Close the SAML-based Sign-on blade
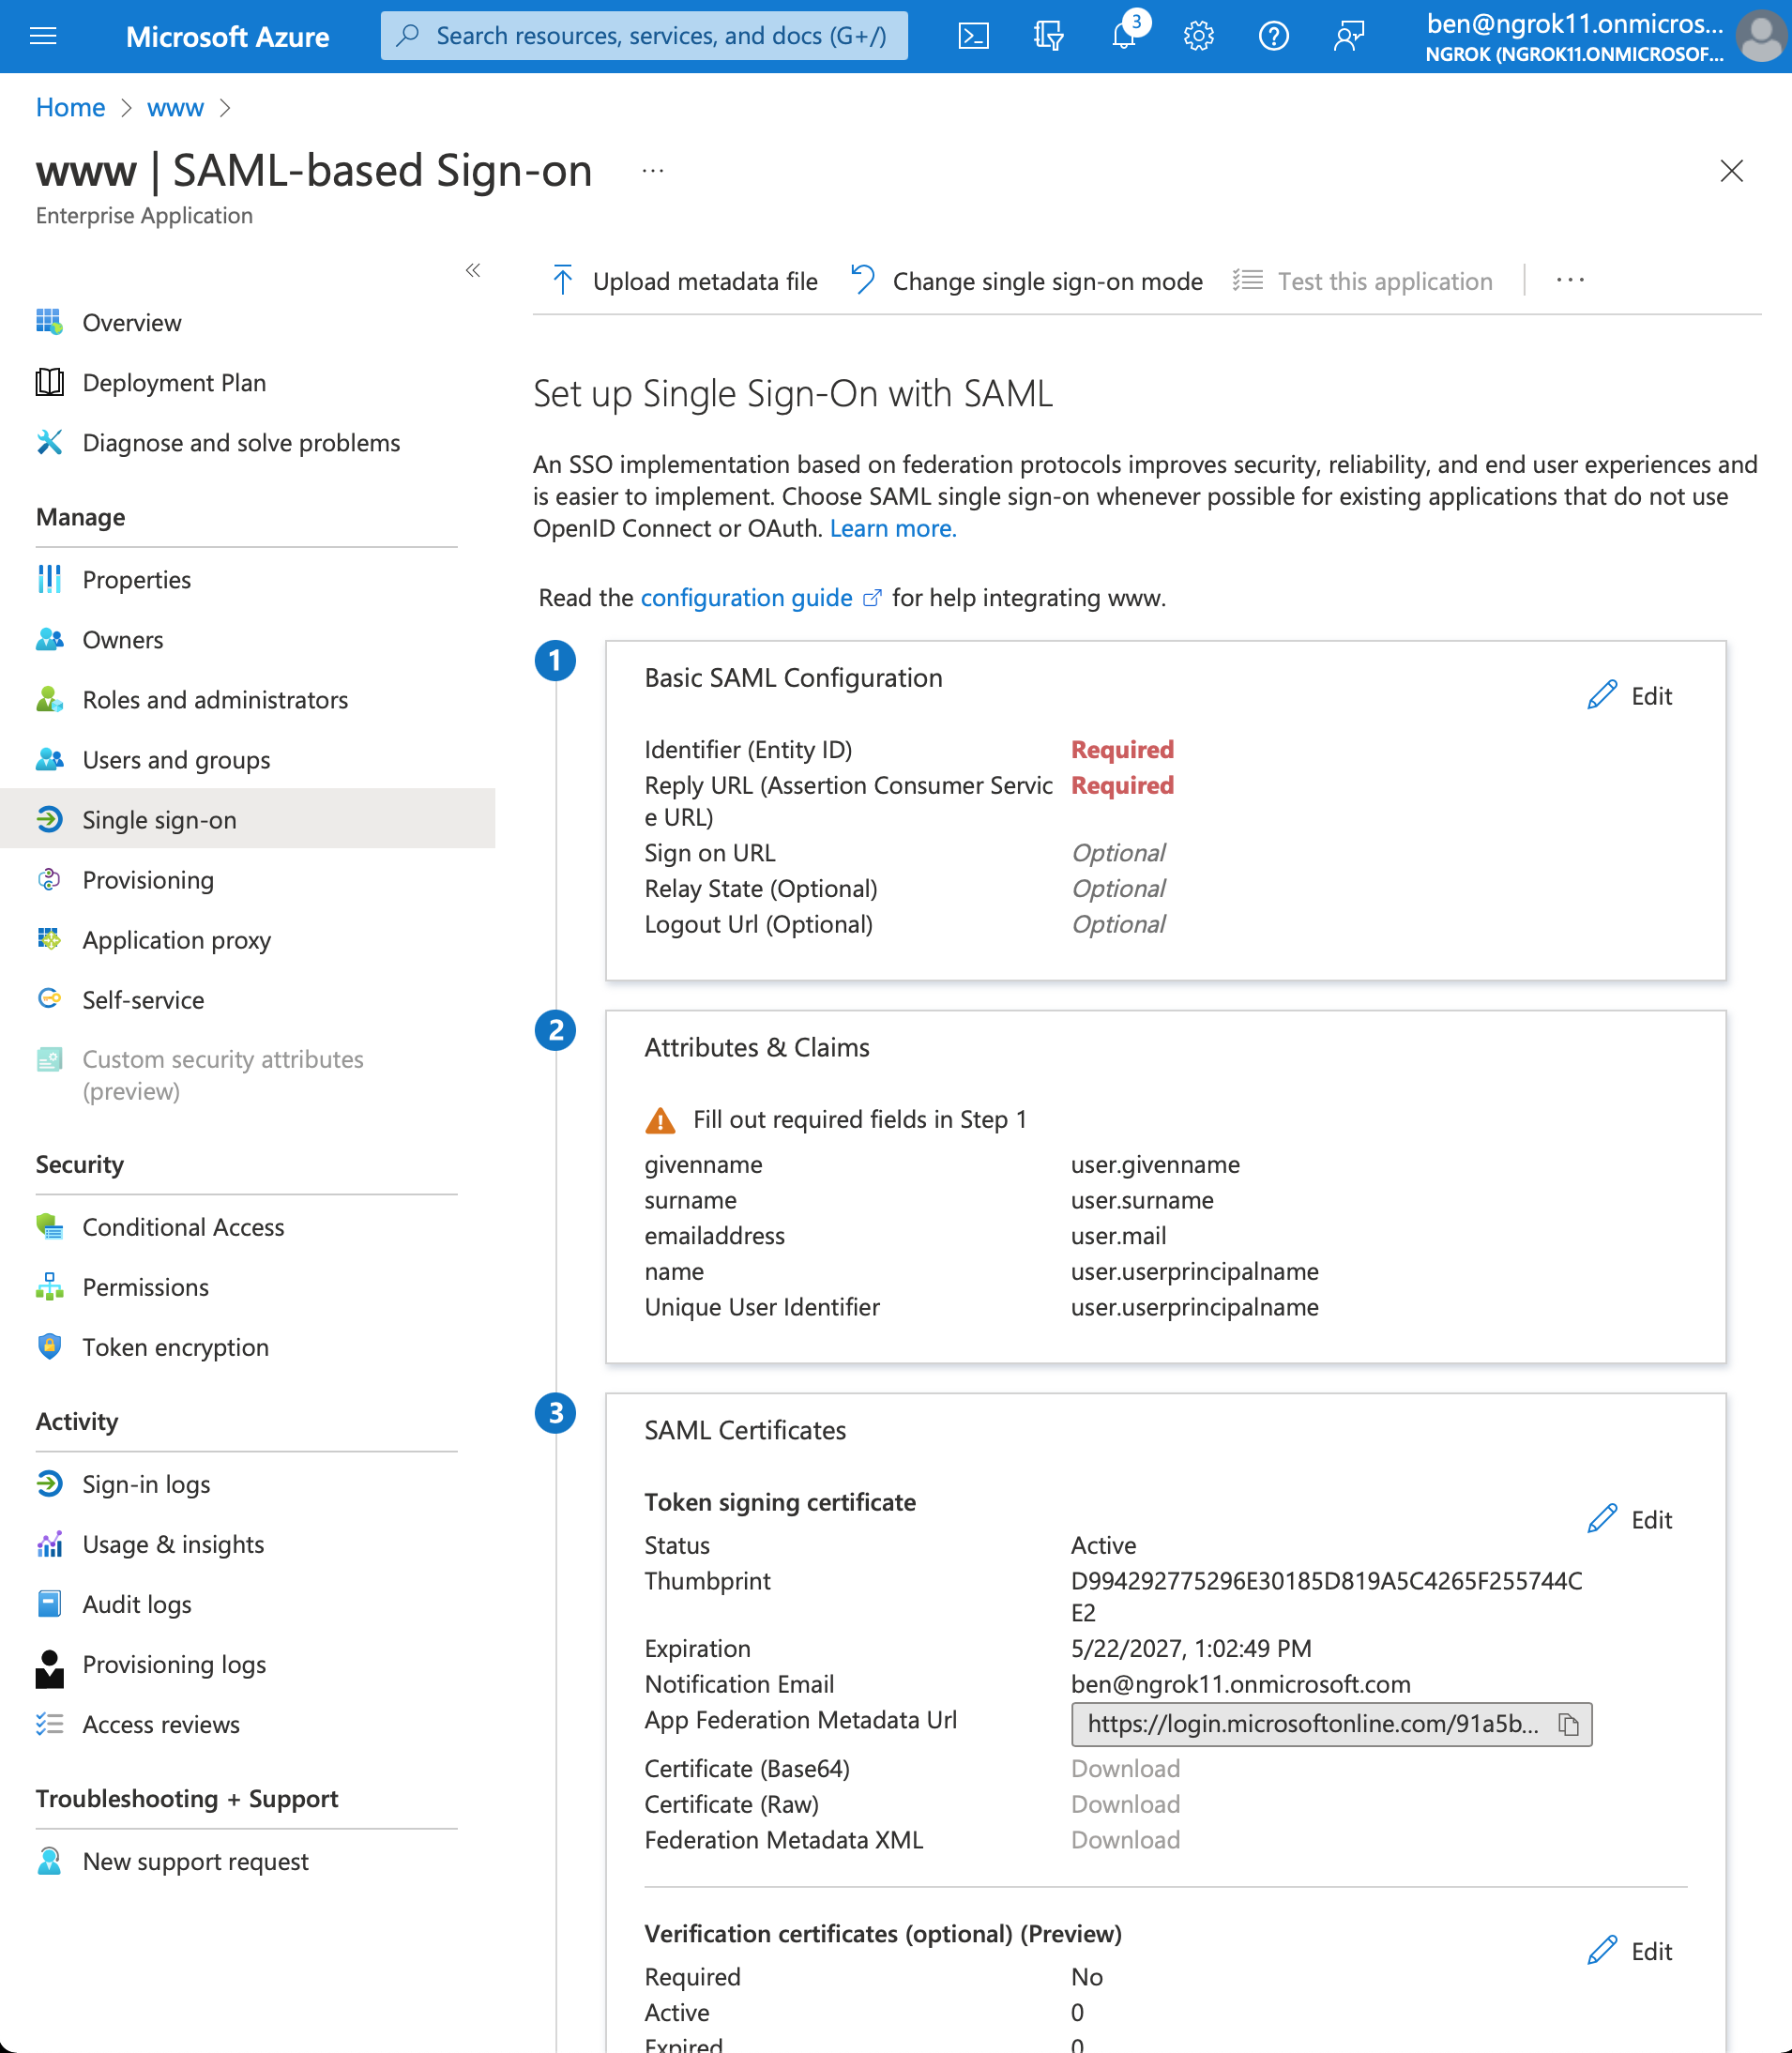The image size is (1792, 2053). tap(1731, 171)
